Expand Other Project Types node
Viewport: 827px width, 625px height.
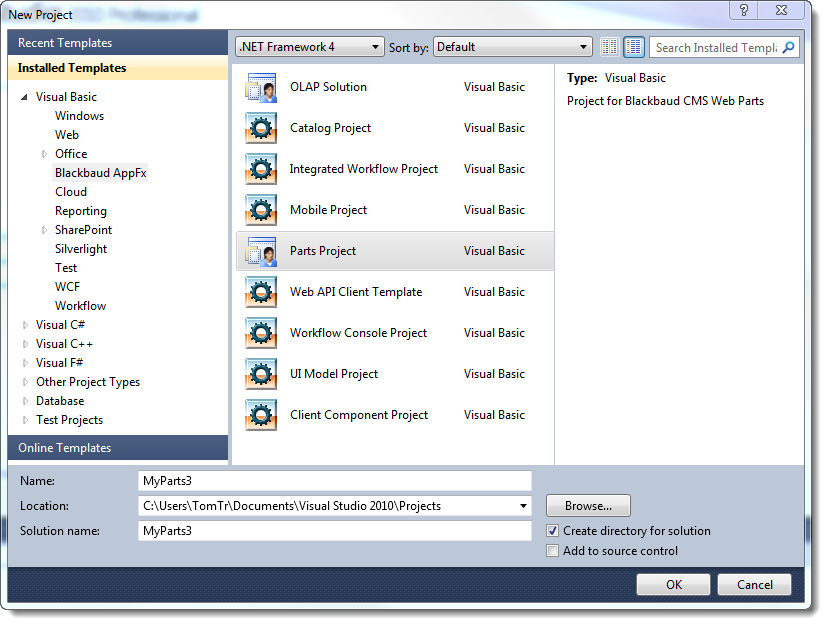[x=25, y=382]
